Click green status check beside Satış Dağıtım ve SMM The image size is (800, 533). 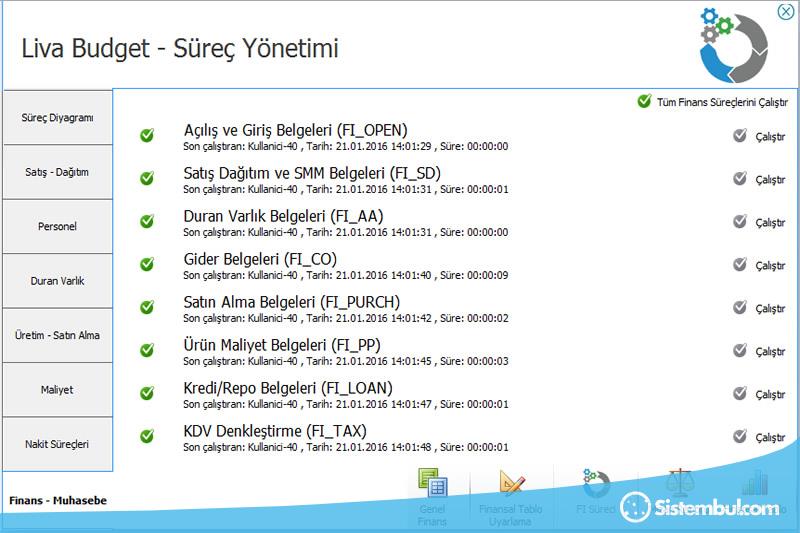147,178
